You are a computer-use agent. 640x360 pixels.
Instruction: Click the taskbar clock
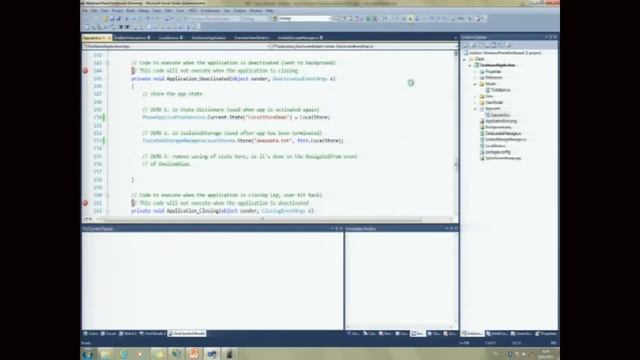(x=546, y=354)
